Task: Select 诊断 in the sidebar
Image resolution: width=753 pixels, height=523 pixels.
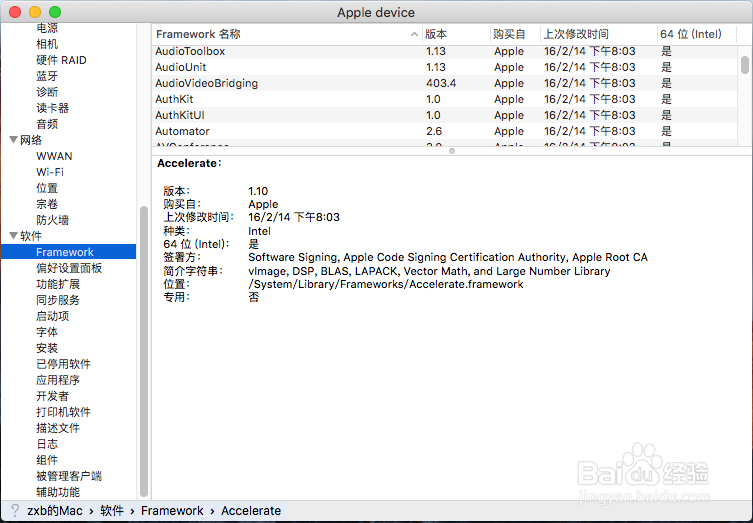Action: [47, 92]
